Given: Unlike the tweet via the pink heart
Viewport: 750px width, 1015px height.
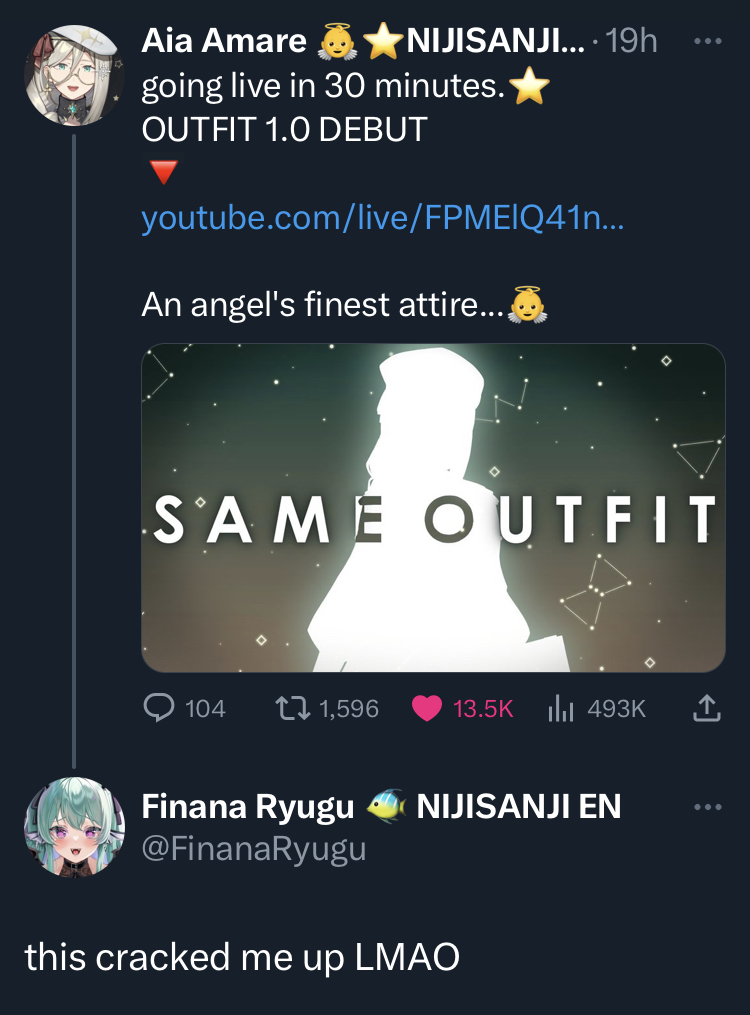Looking at the screenshot, I should point(427,708).
